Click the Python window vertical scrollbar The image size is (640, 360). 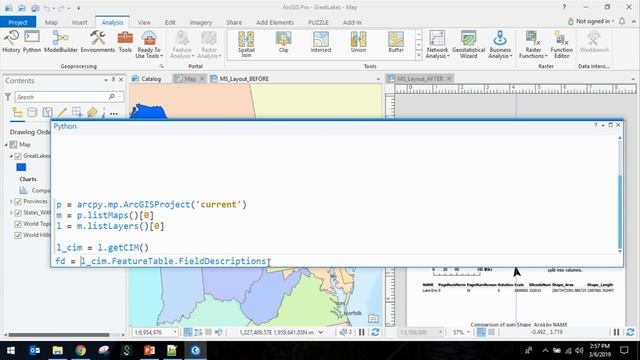pyautogui.click(x=620, y=212)
